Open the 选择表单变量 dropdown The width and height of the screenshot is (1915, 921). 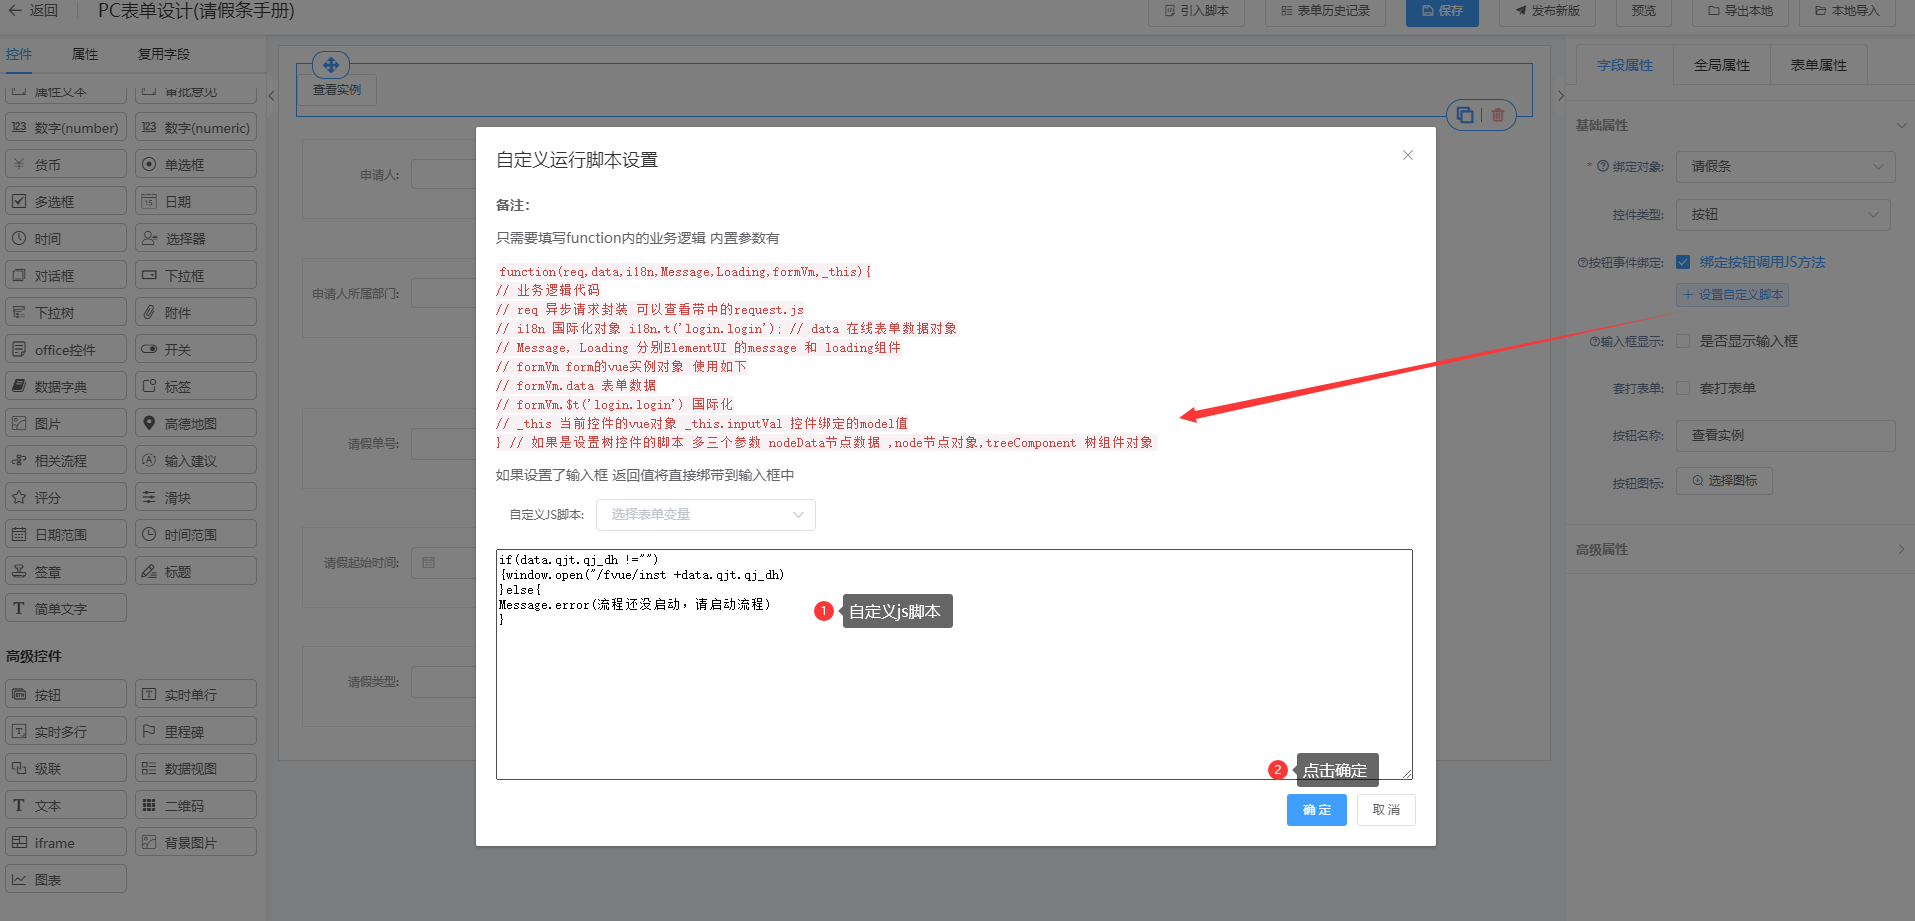(705, 515)
